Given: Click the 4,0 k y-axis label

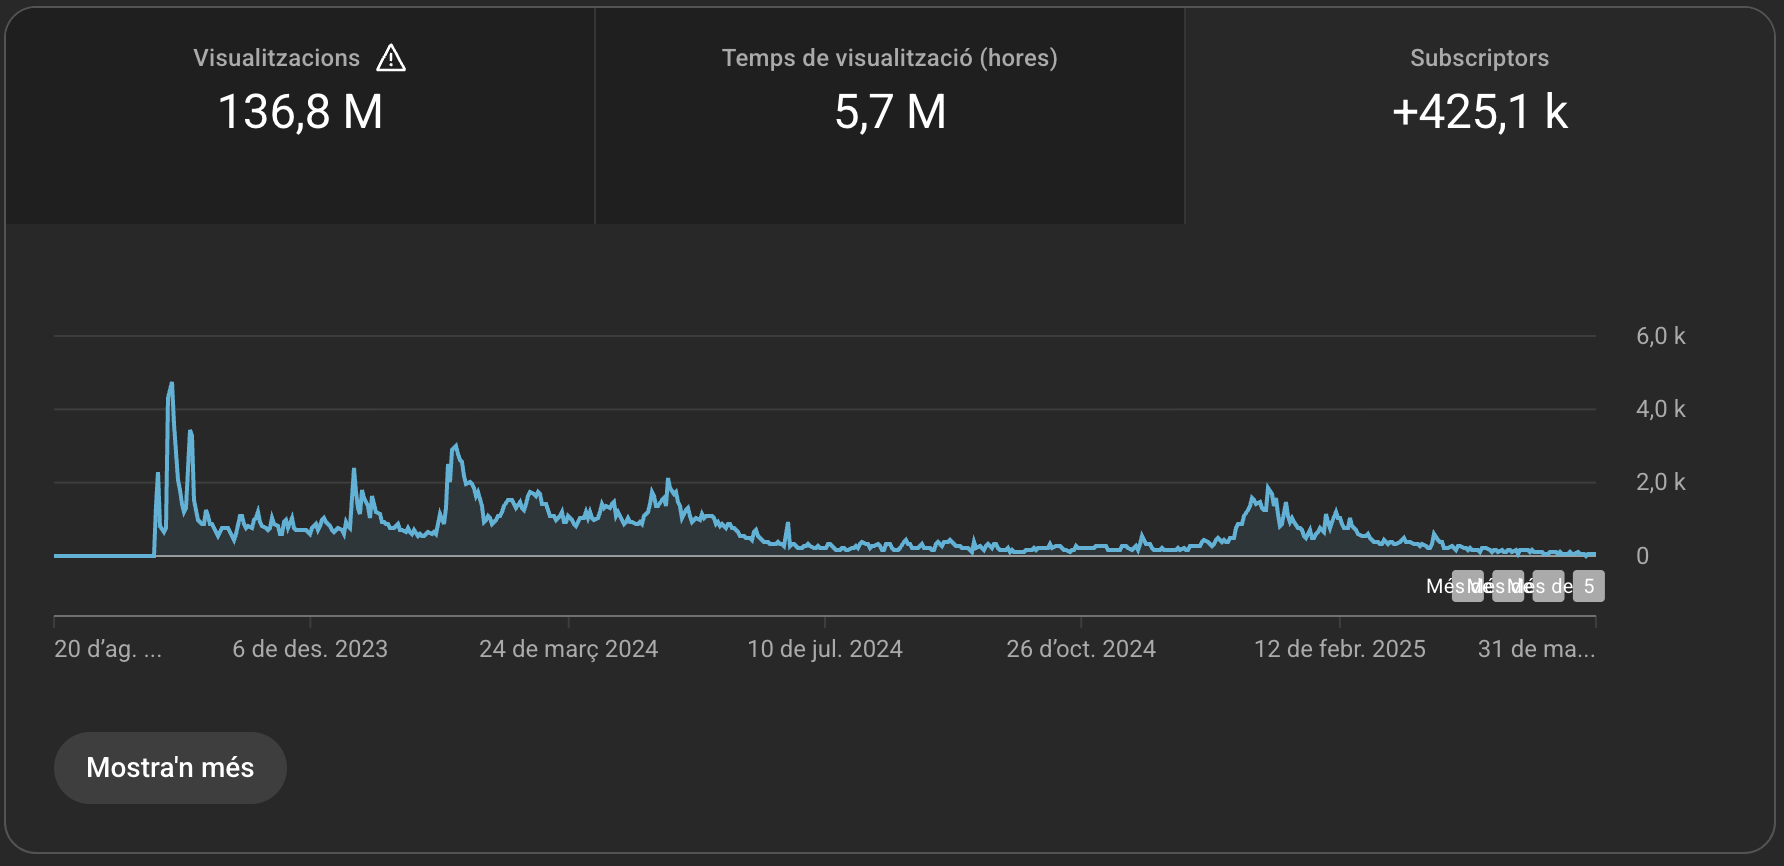Looking at the screenshot, I should [x=1660, y=409].
